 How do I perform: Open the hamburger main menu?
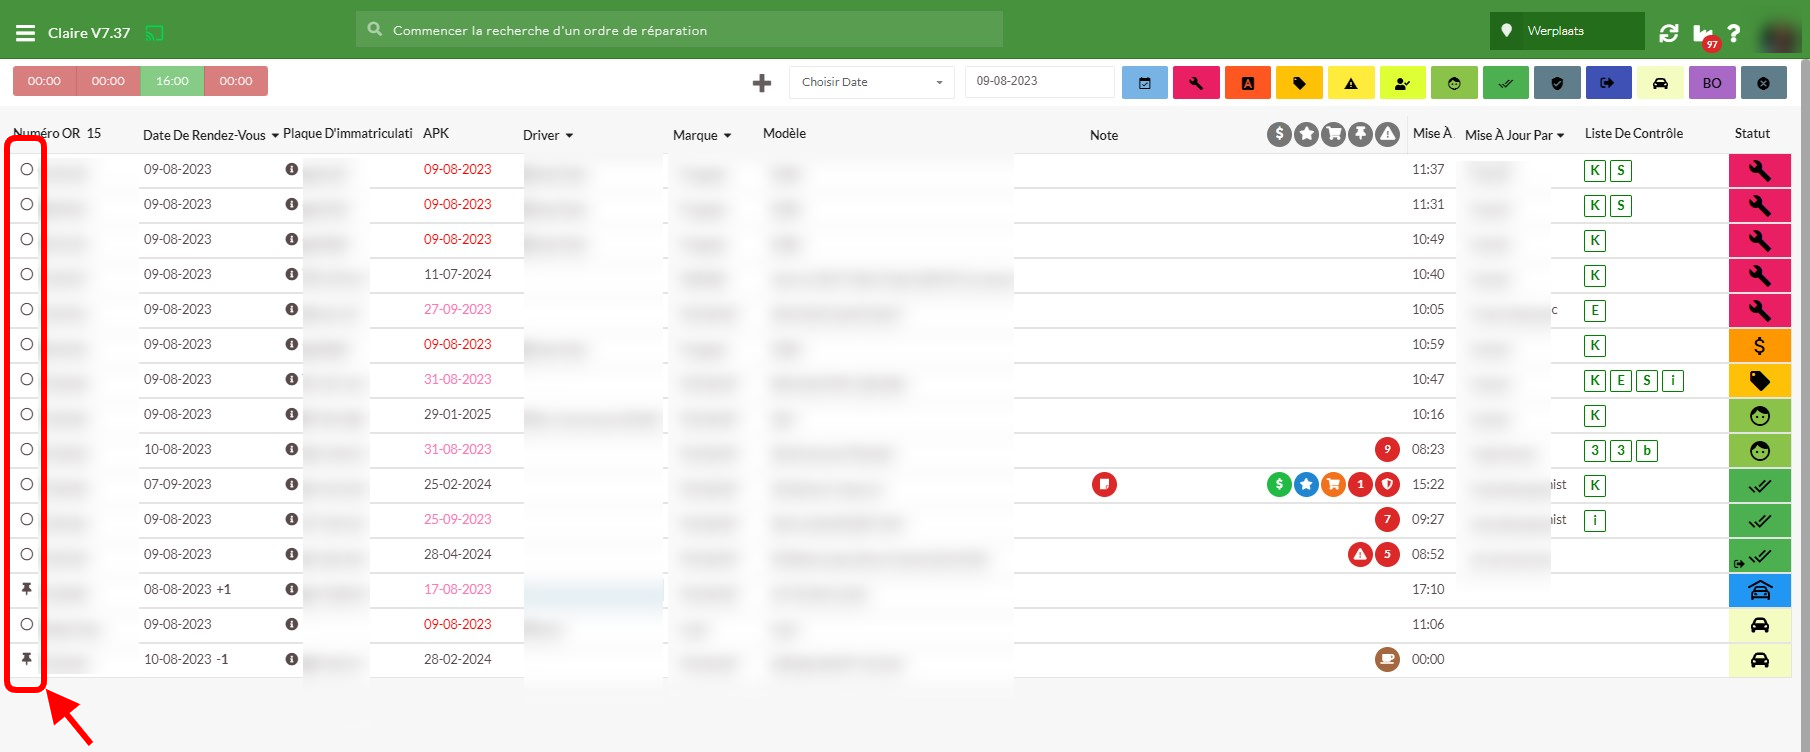point(25,33)
